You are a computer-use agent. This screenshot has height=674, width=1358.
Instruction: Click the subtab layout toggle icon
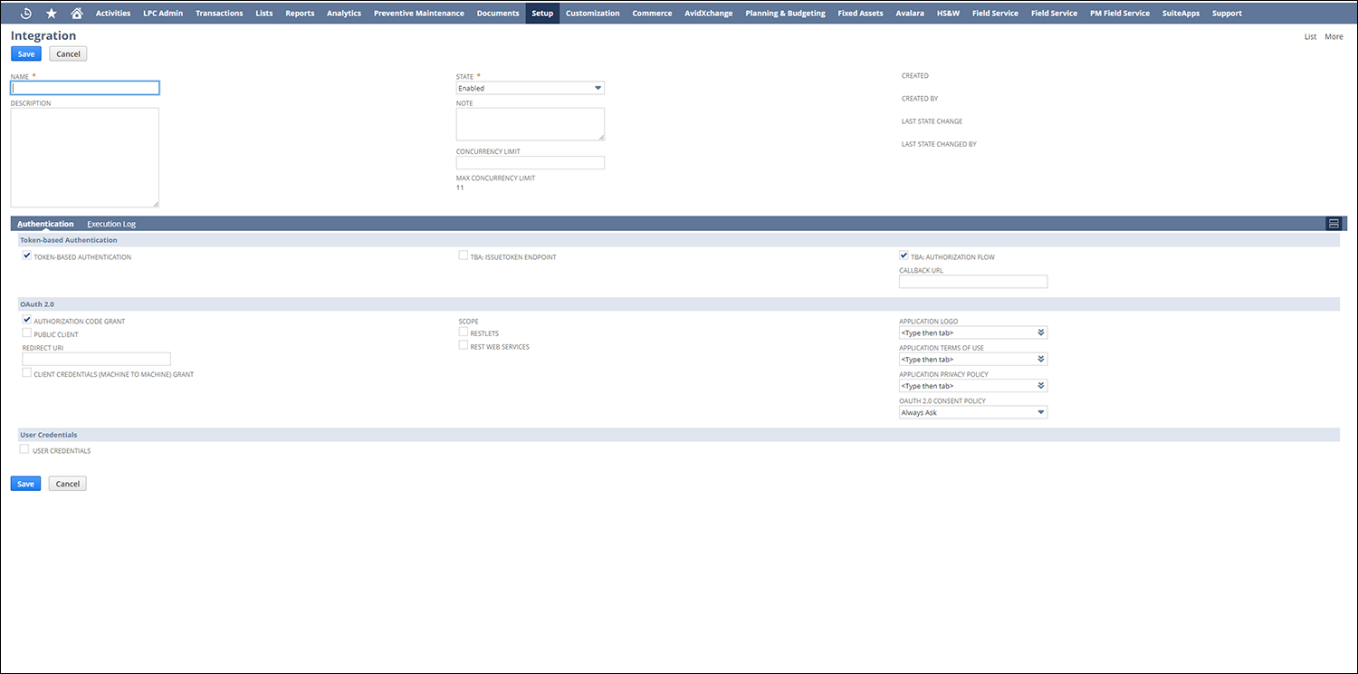(x=1333, y=224)
